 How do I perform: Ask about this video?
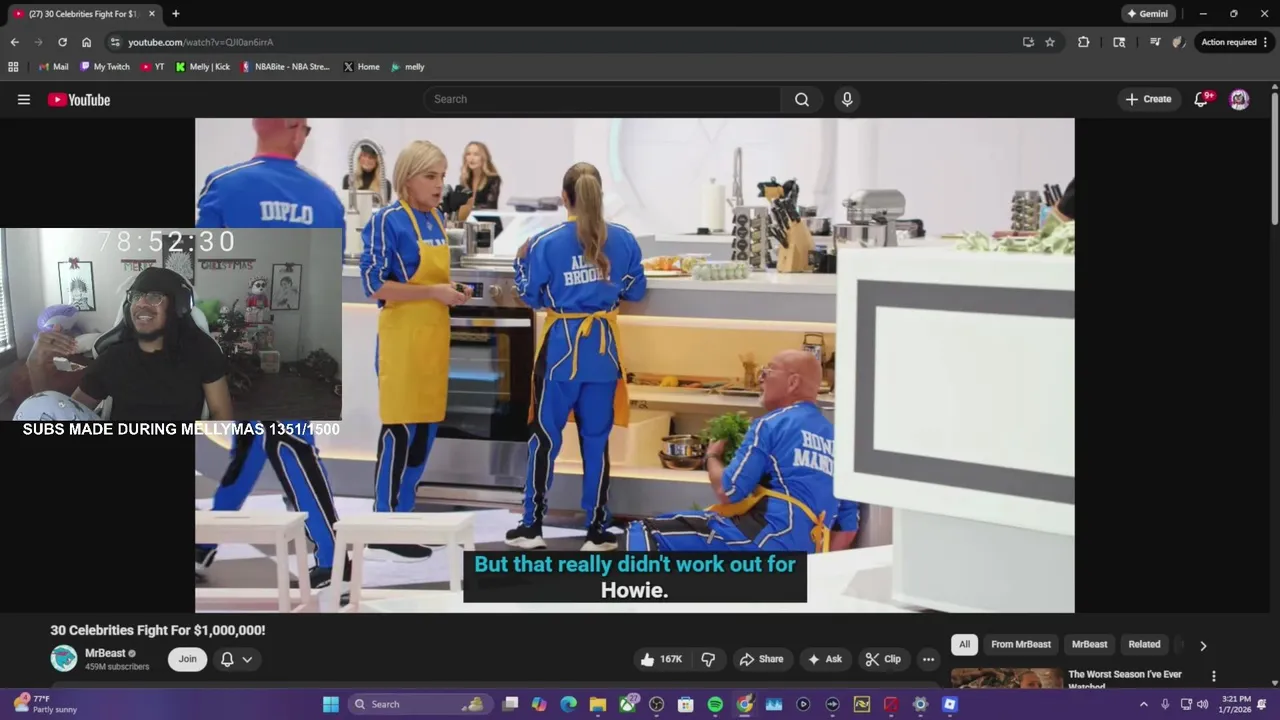tap(825, 659)
